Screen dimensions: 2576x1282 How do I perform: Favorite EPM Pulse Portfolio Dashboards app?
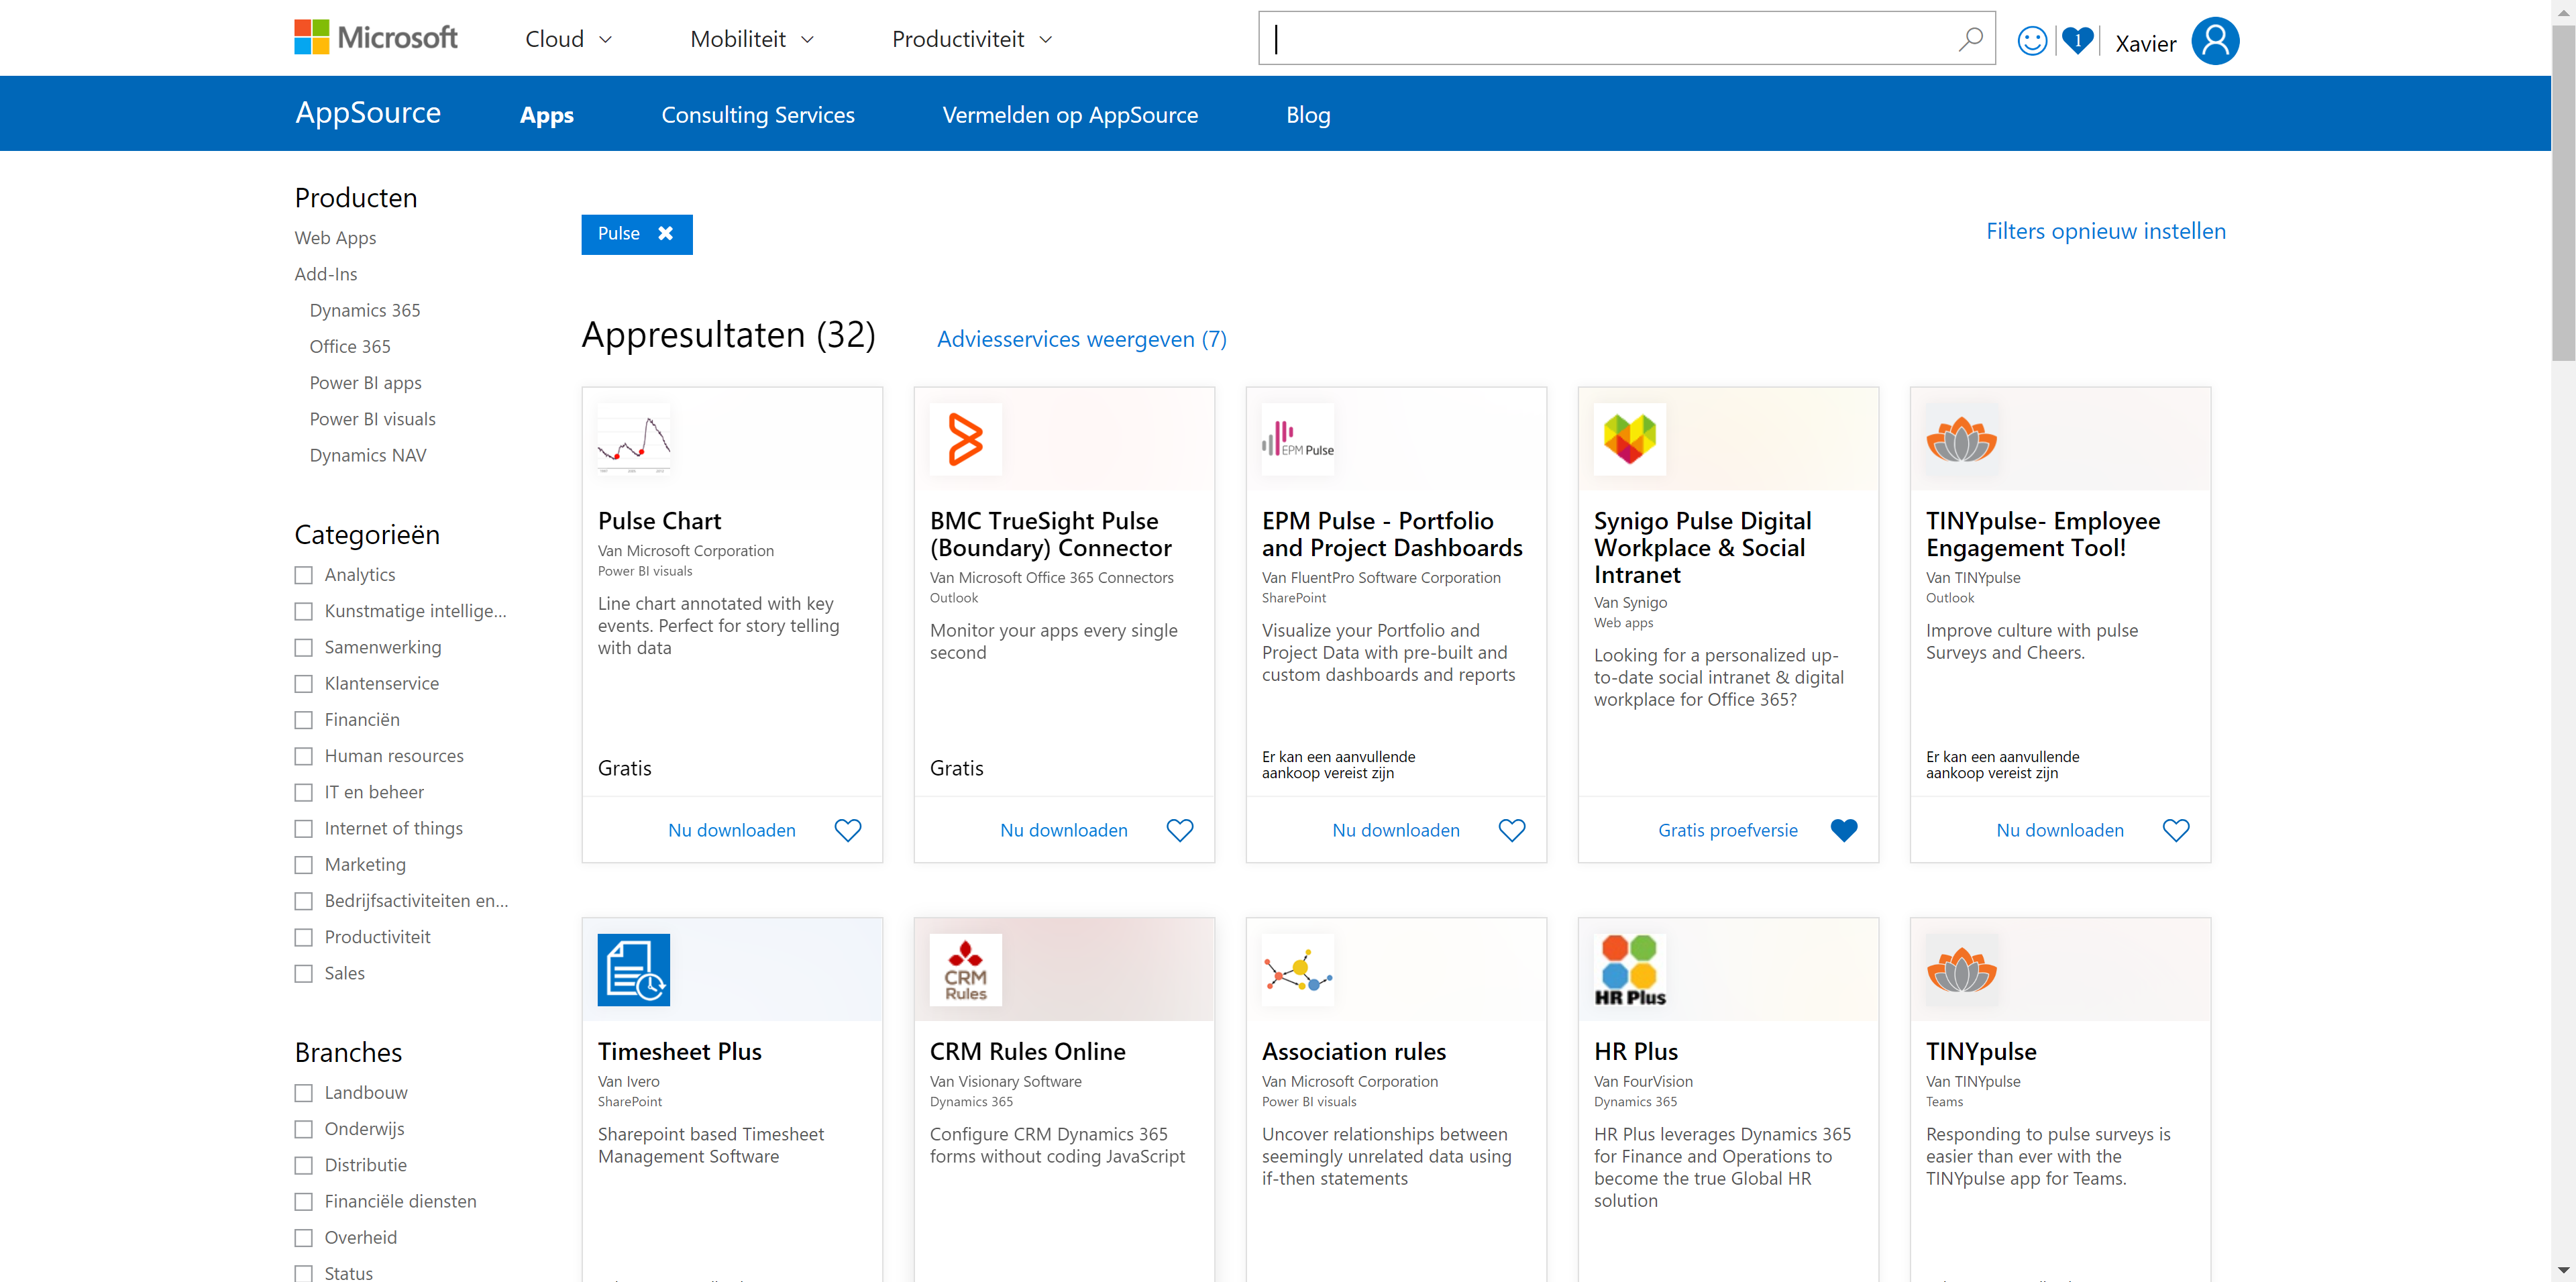[1512, 830]
